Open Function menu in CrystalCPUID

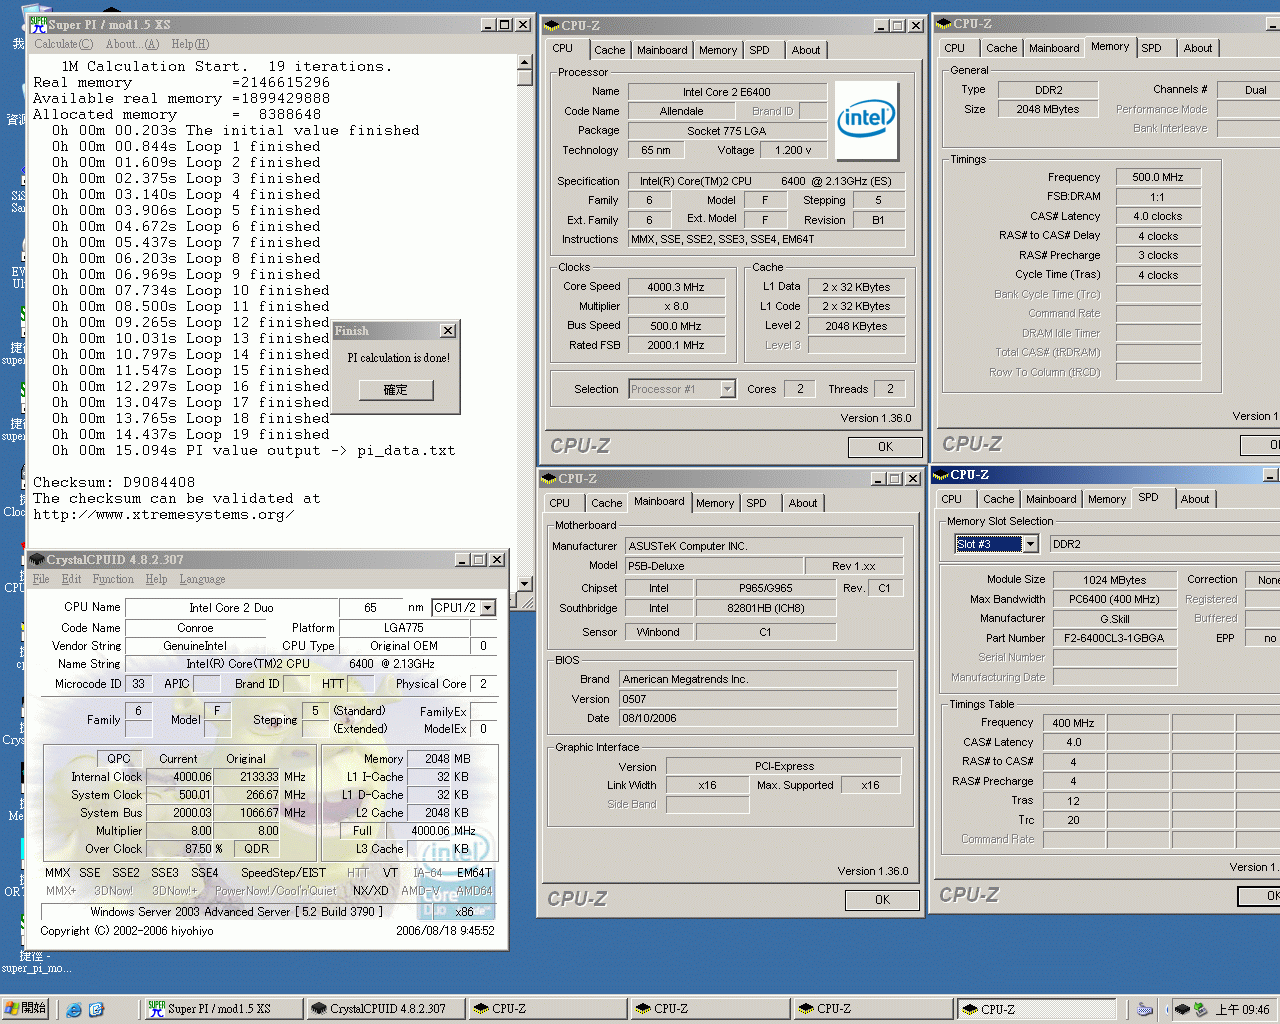pos(113,579)
